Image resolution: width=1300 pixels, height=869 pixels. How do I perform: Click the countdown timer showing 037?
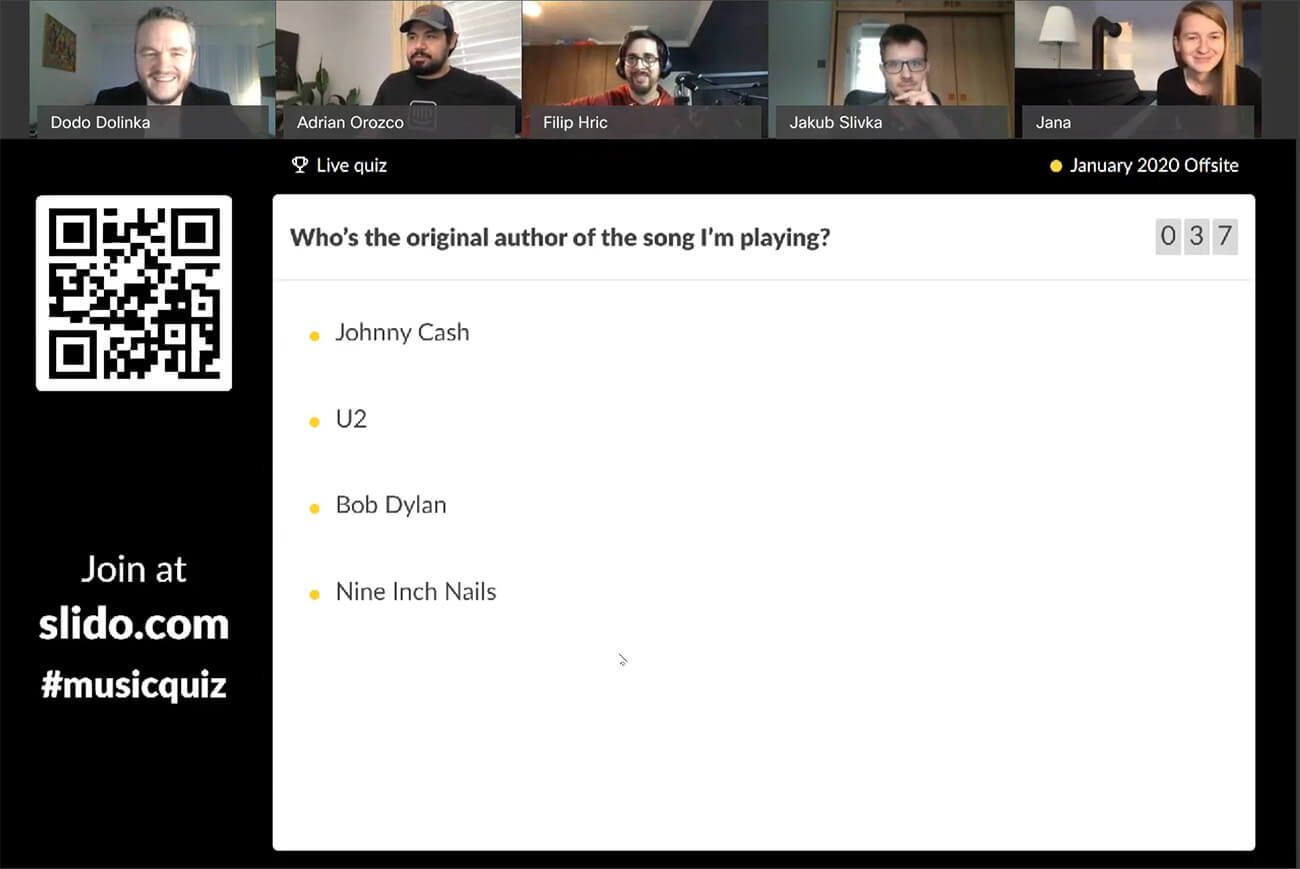(x=1196, y=237)
